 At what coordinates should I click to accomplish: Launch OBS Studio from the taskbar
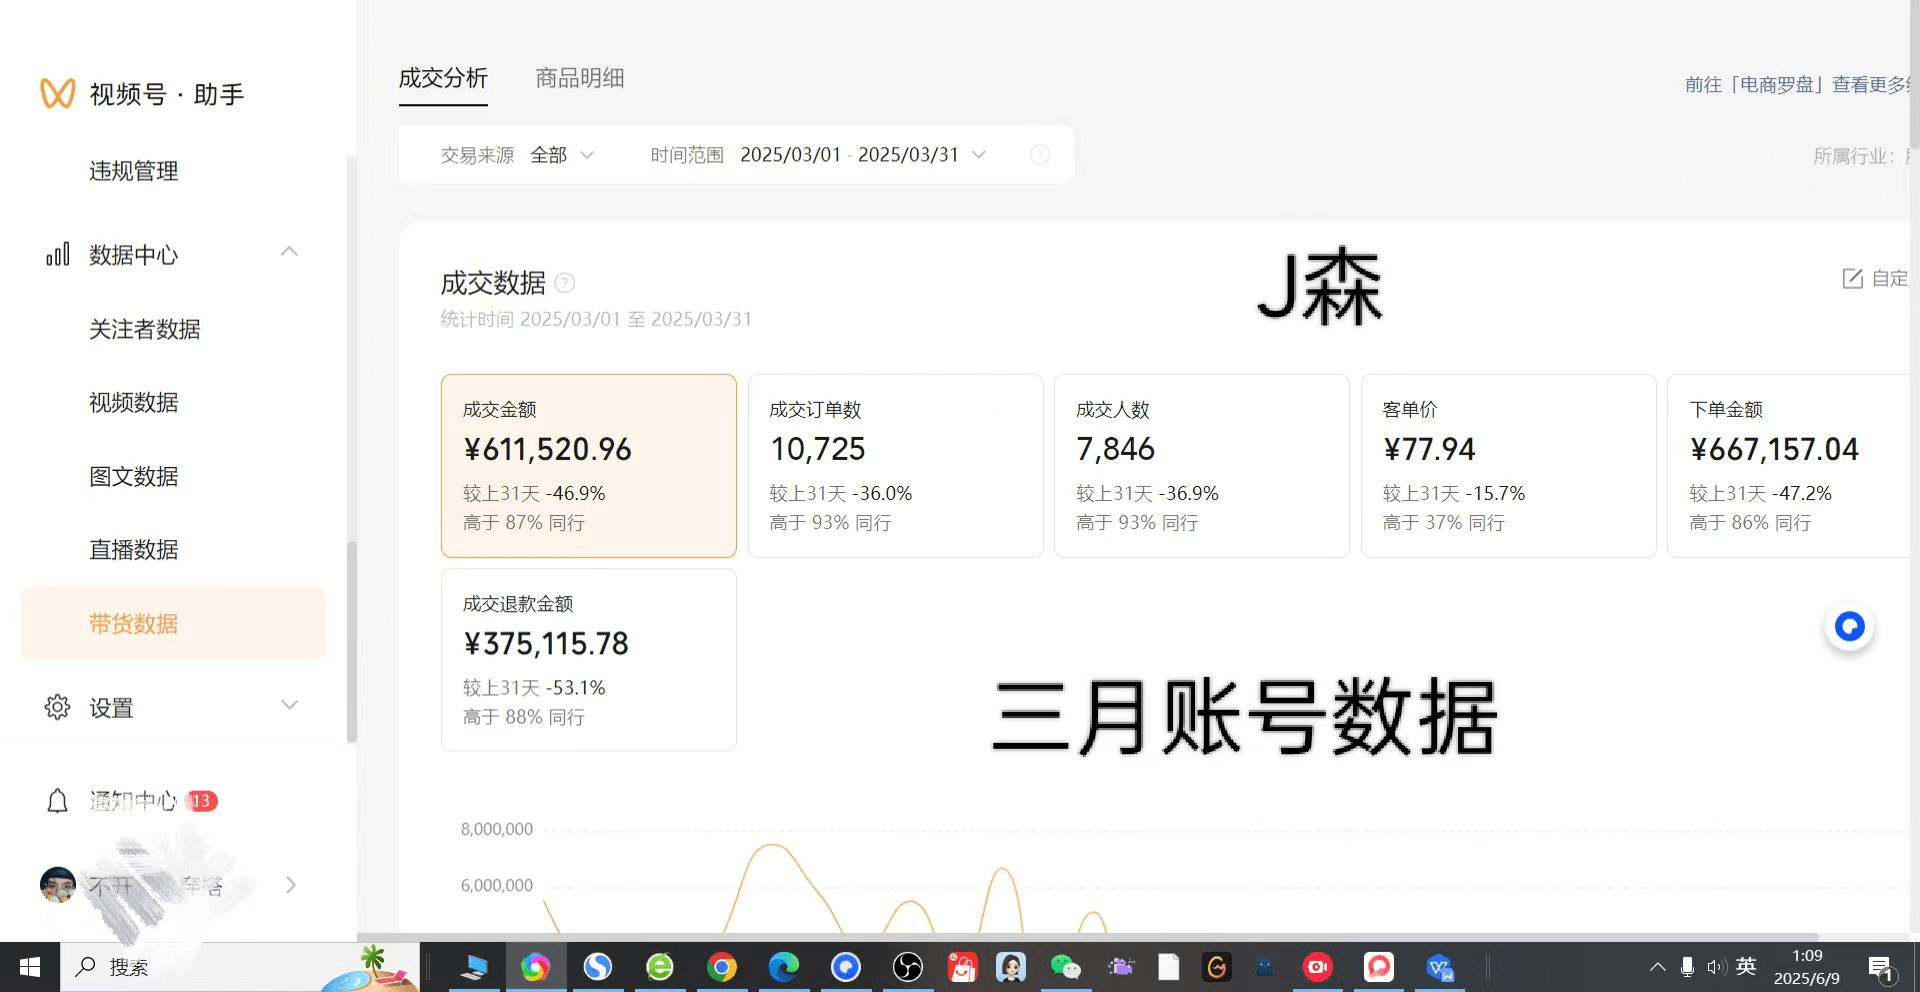pos(908,966)
